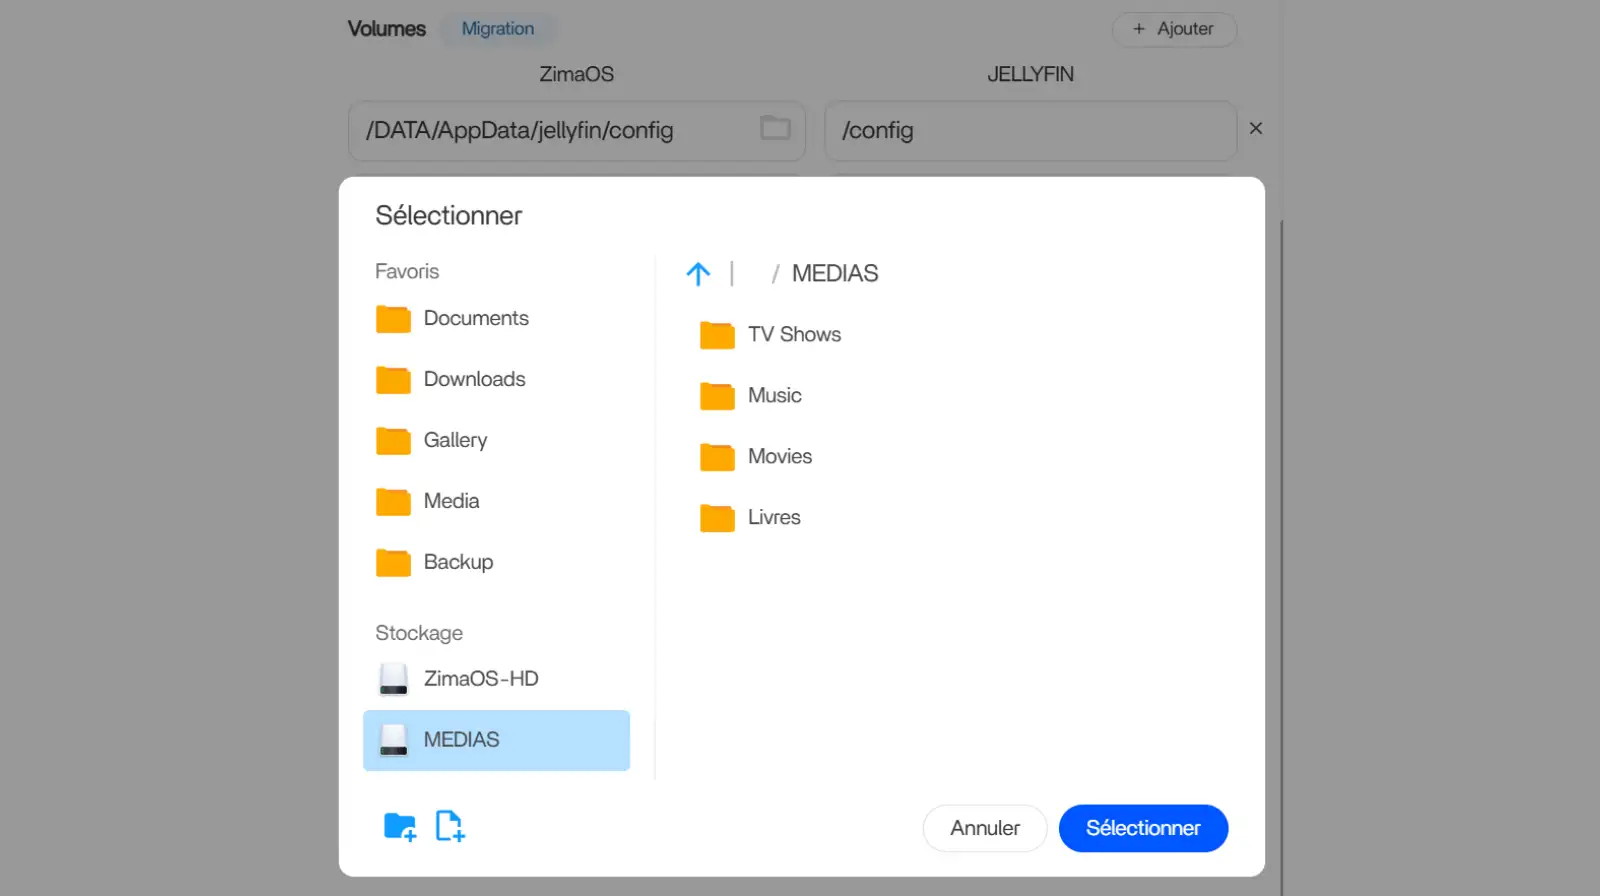
Task: Open Backup folder in favorites
Action: pyautogui.click(x=457, y=563)
